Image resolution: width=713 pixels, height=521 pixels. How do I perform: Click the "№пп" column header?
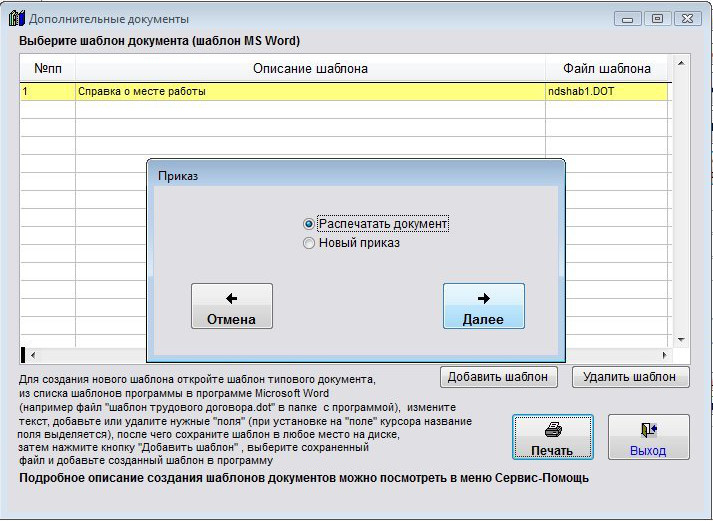[x=48, y=69]
